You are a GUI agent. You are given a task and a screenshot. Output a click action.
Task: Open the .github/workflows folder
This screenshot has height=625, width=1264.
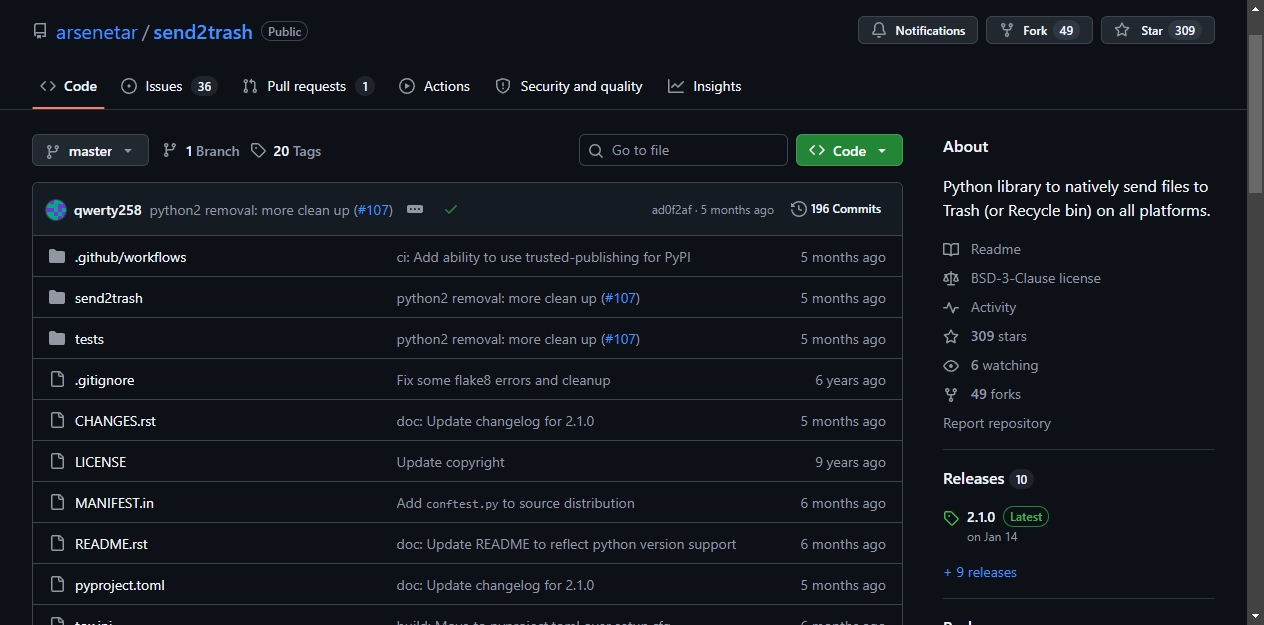tap(130, 257)
